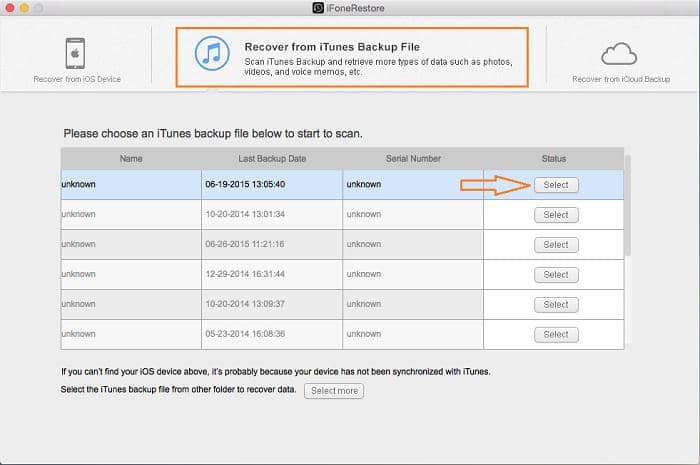Image resolution: width=700 pixels, height=465 pixels.
Task: Select date cell 05-23-2014 16:08:36
Action: (x=272, y=334)
